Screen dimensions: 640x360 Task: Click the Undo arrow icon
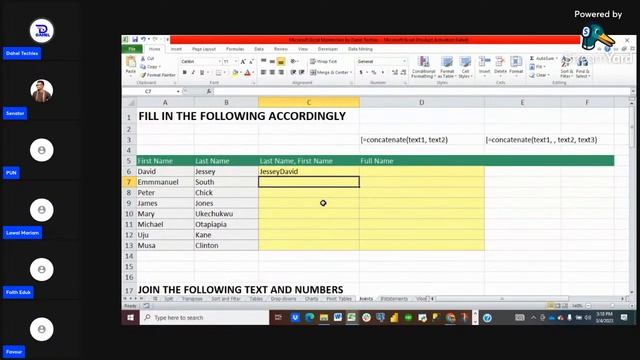(143, 39)
